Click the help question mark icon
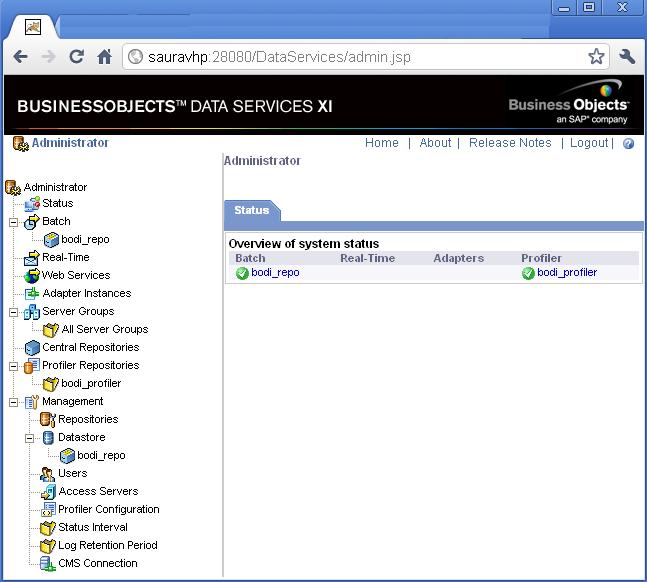647x582 pixels. pyautogui.click(x=628, y=143)
